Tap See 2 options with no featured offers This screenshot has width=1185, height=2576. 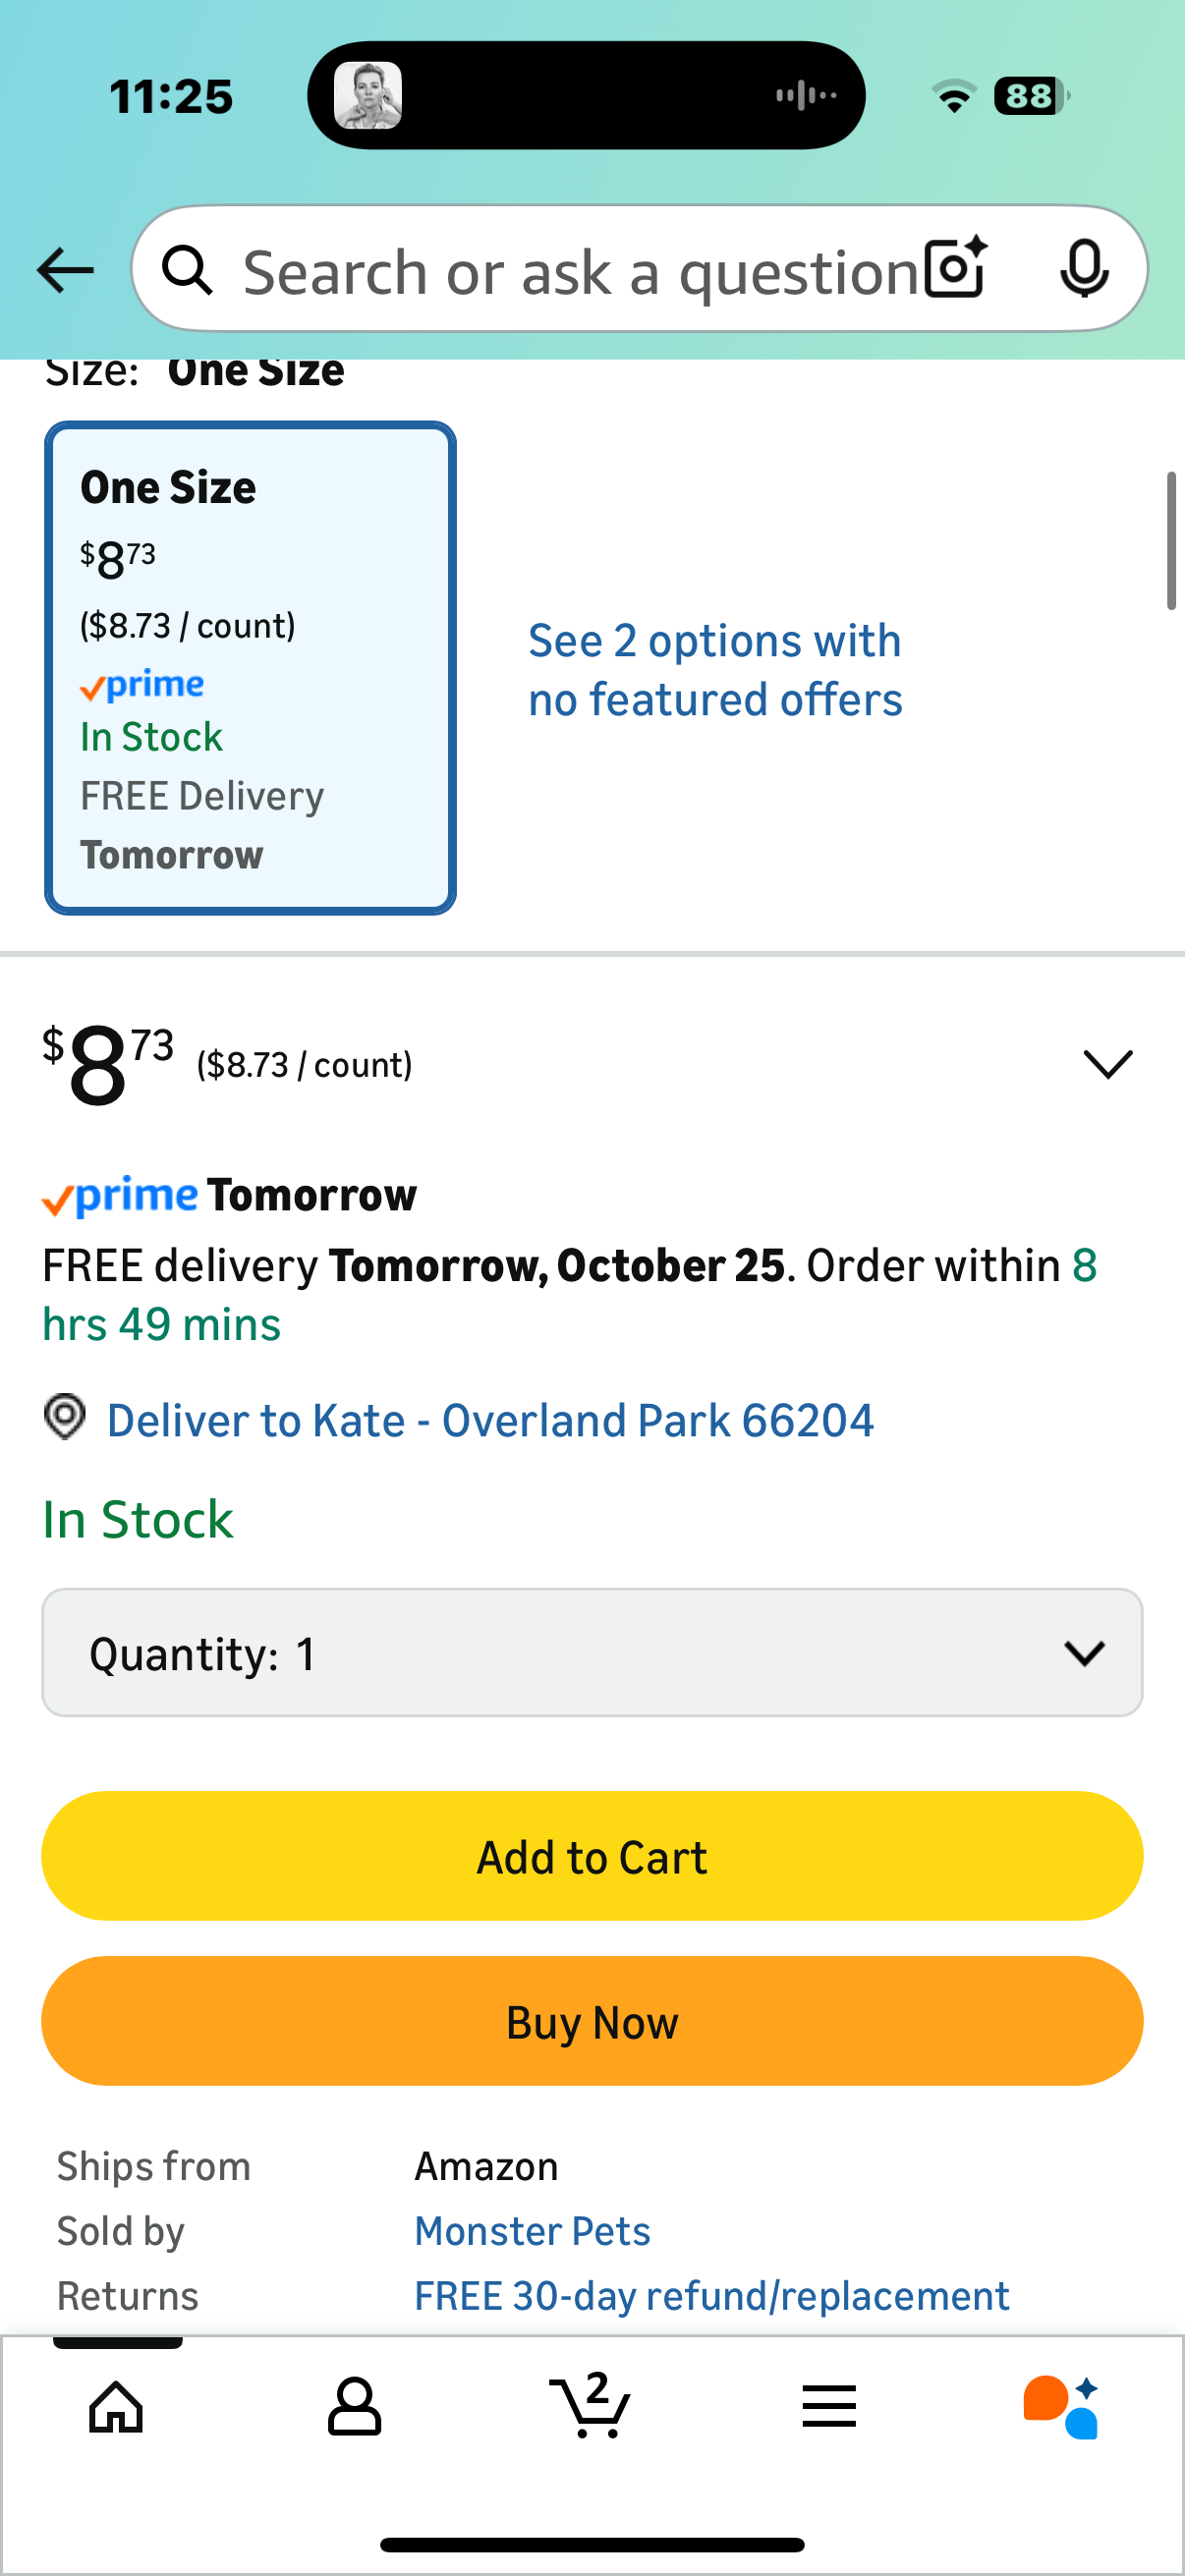715,670
